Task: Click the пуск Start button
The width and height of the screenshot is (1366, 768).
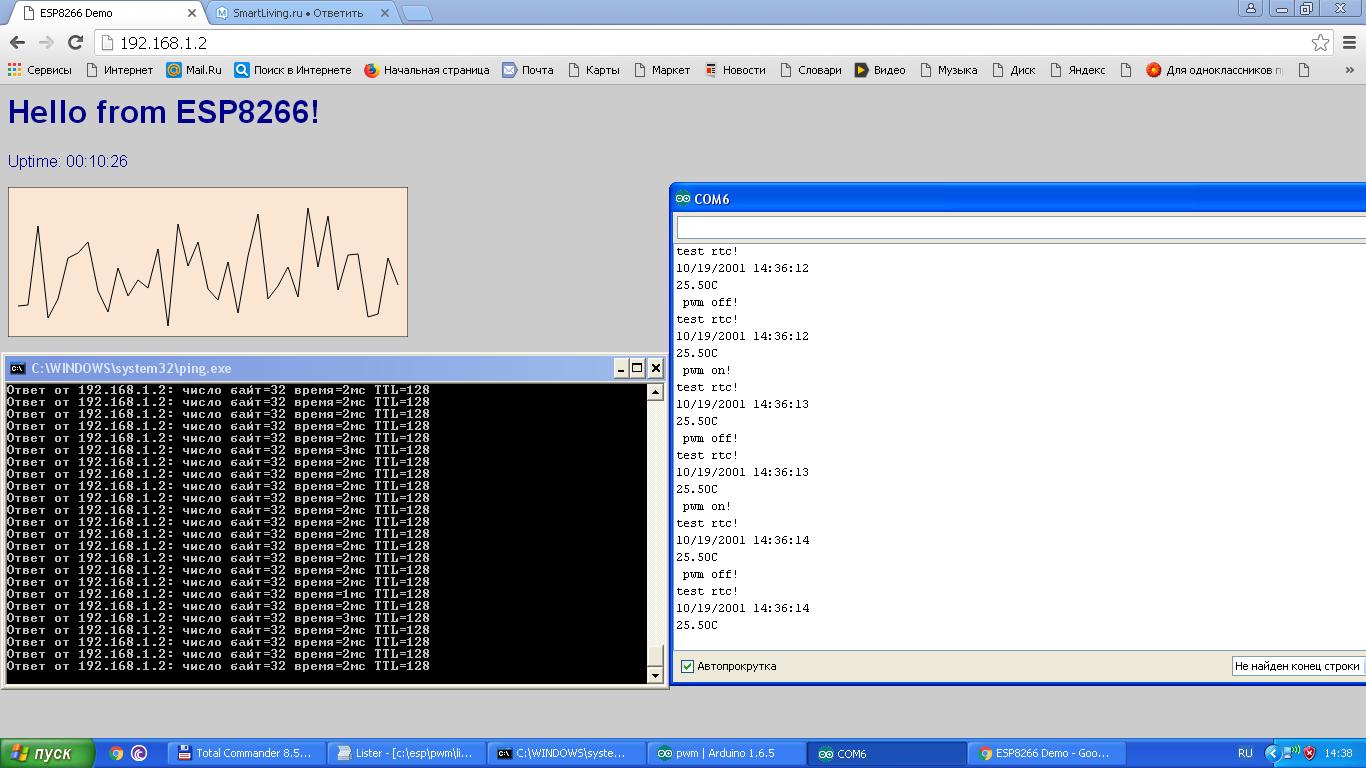Action: [x=47, y=753]
